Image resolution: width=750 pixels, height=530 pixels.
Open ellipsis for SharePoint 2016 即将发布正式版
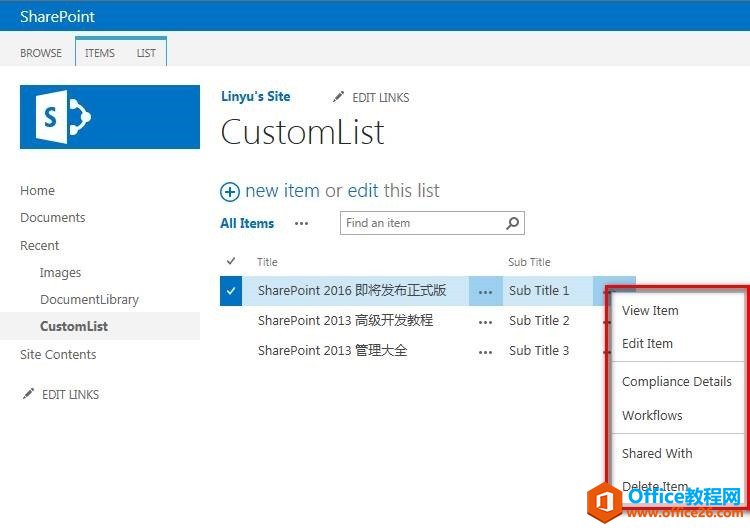pos(485,292)
